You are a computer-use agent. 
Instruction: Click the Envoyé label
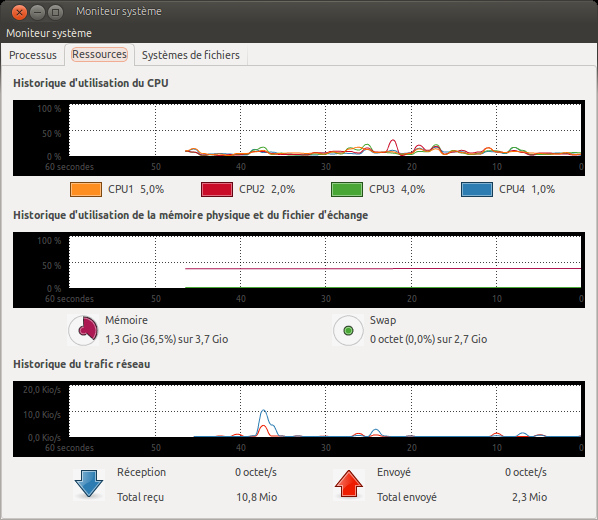pyautogui.click(x=394, y=472)
